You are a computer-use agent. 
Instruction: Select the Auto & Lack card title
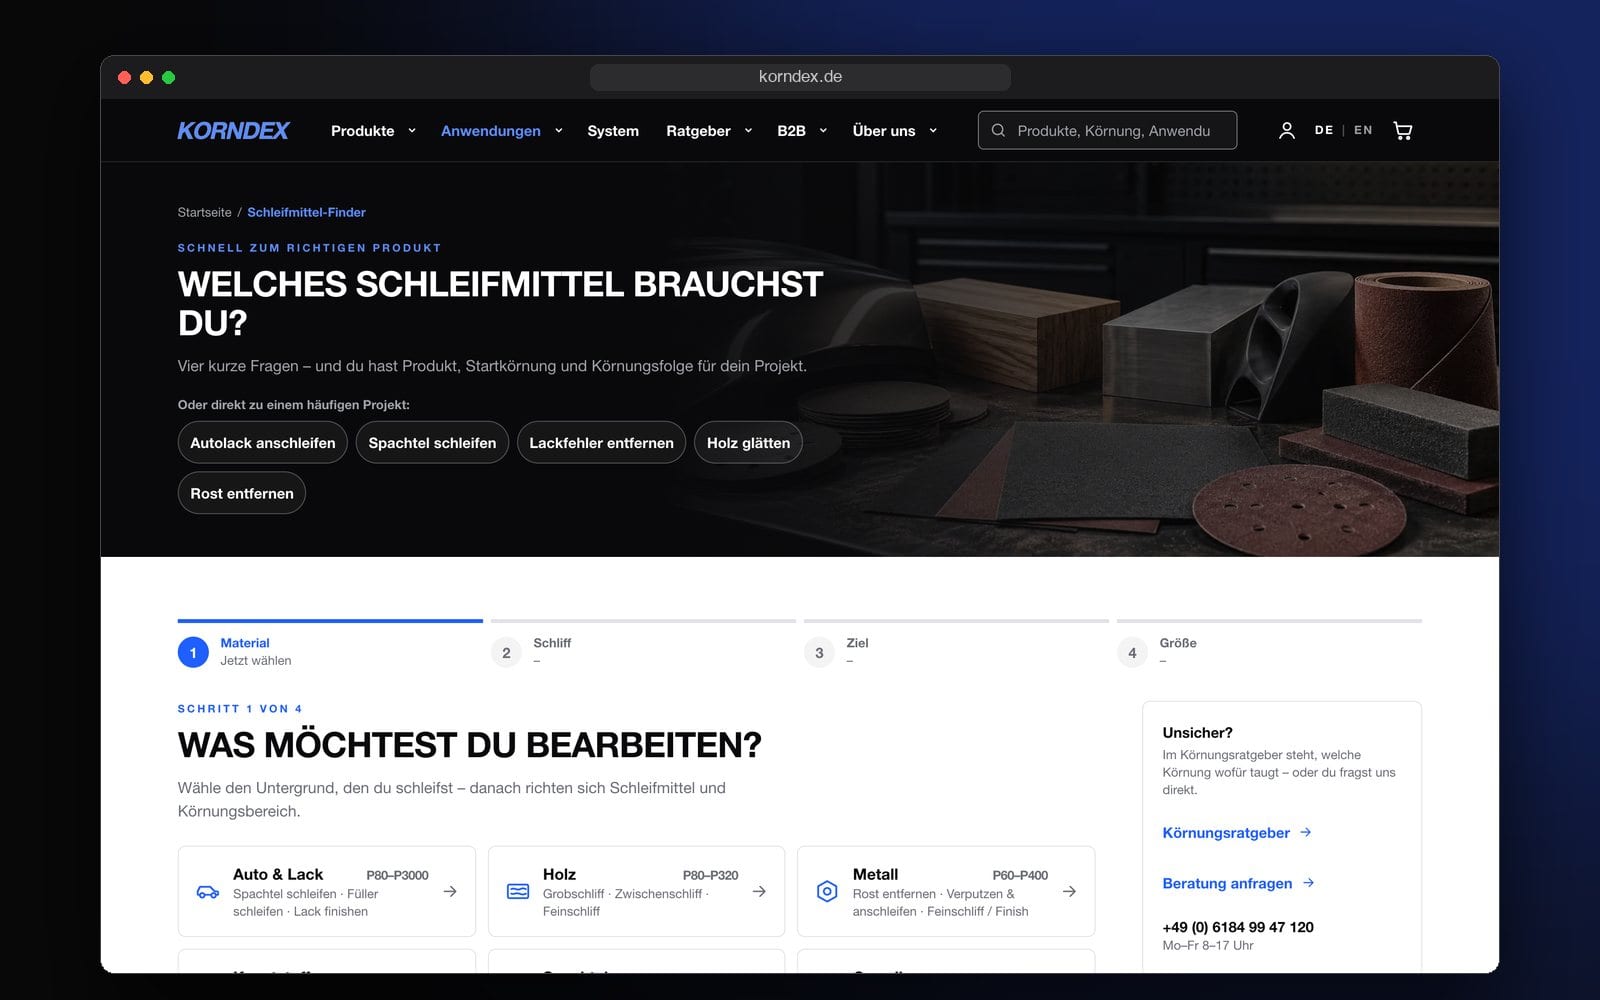coord(278,874)
